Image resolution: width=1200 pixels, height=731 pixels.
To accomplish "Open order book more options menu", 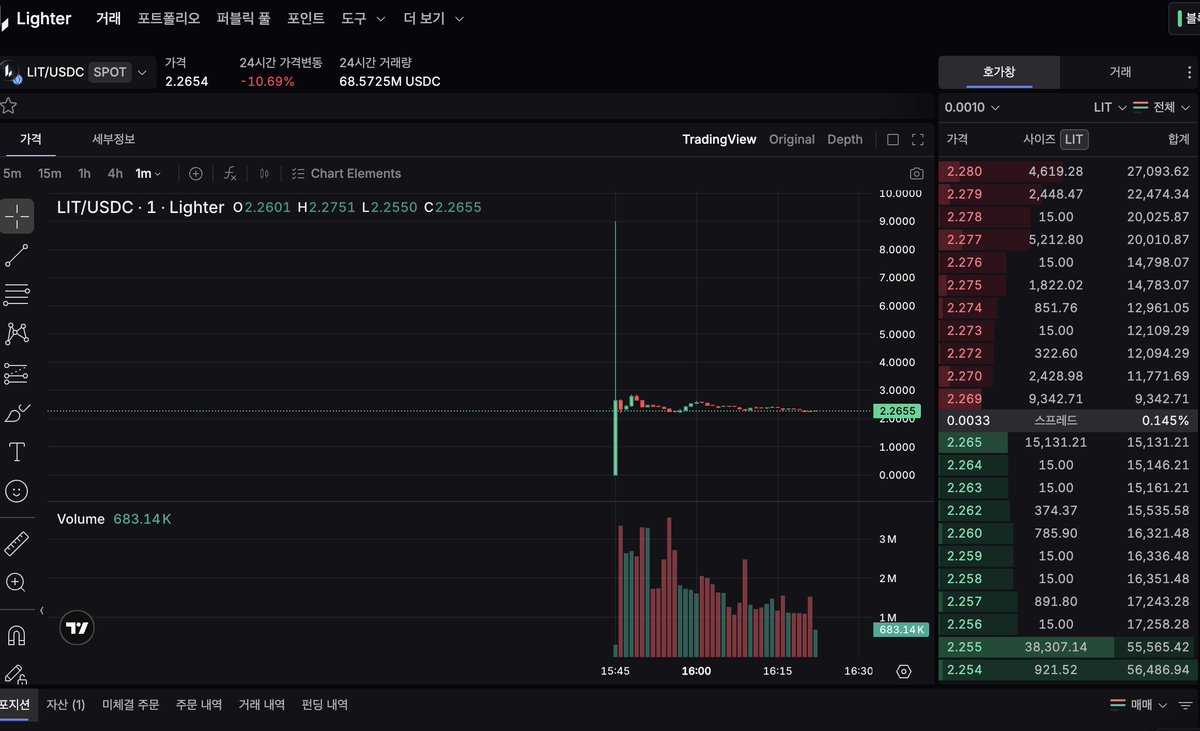I will pos(1189,72).
